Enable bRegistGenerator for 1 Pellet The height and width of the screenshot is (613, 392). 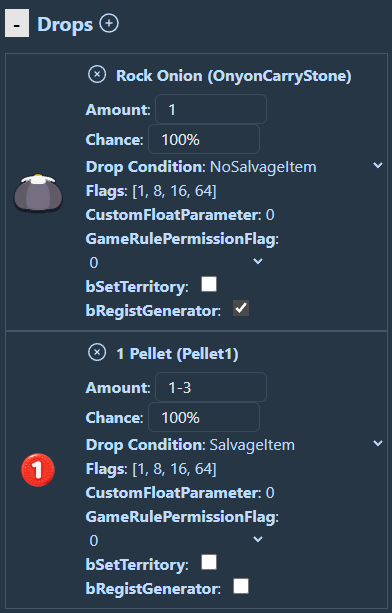[x=241, y=586]
